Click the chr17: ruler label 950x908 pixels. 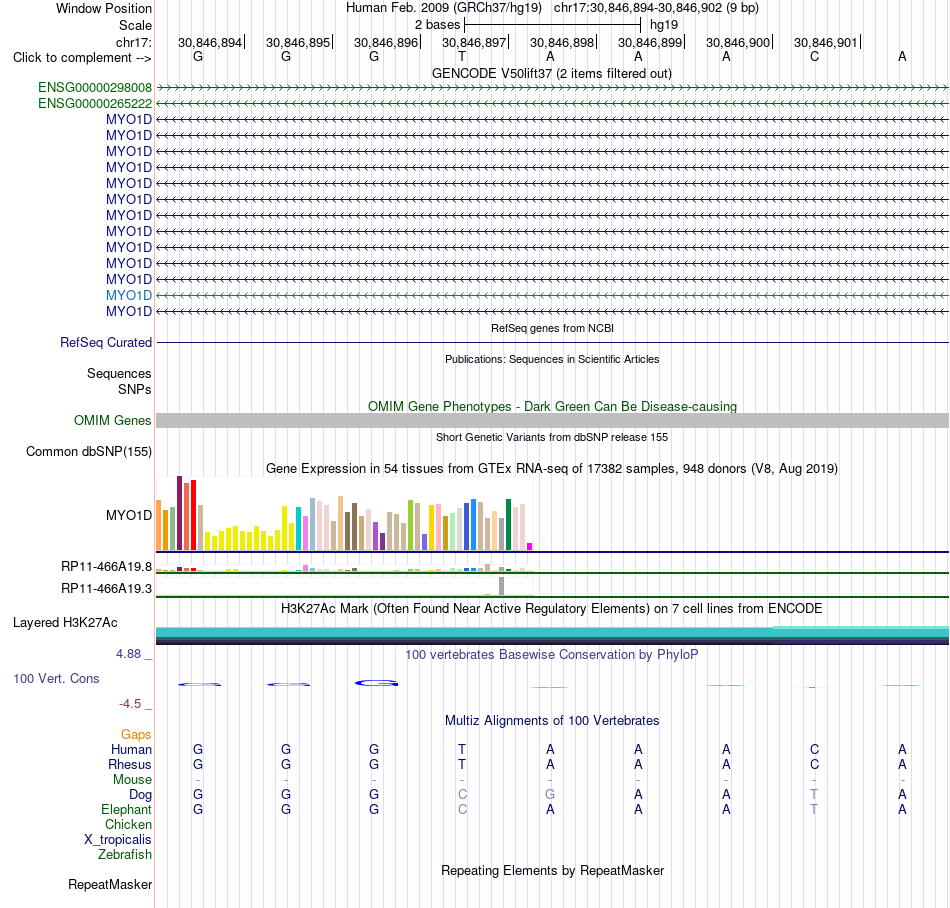pyautogui.click(x=134, y=43)
